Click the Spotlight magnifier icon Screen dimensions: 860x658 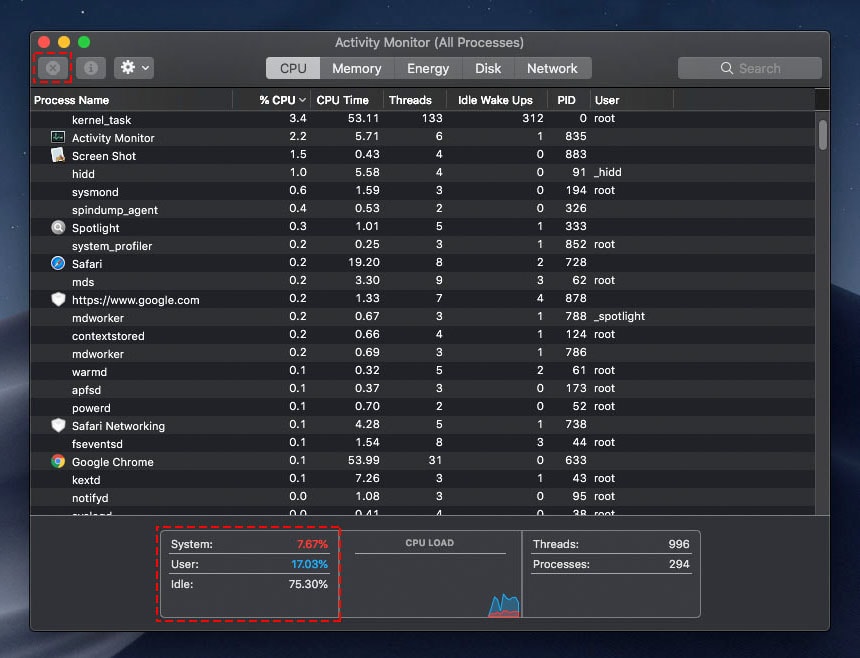point(58,227)
